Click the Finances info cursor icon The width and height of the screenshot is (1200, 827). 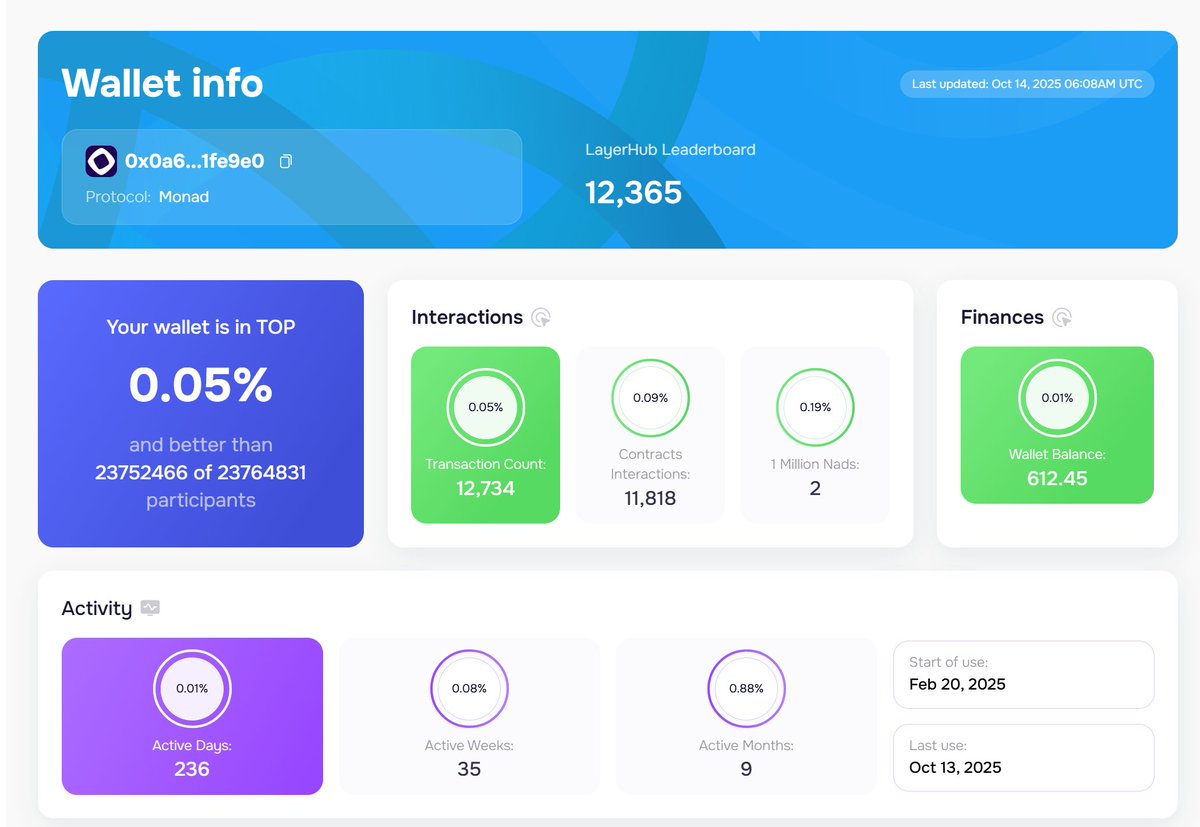[x=1062, y=318]
